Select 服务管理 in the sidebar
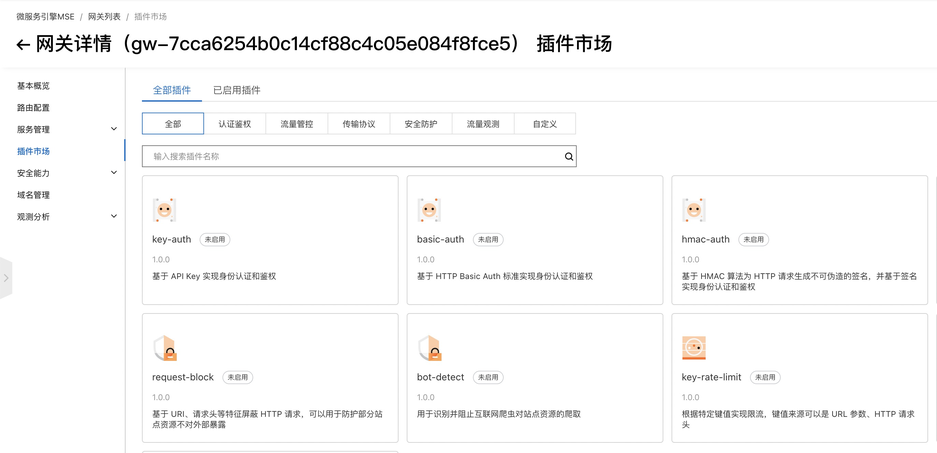 click(x=33, y=130)
